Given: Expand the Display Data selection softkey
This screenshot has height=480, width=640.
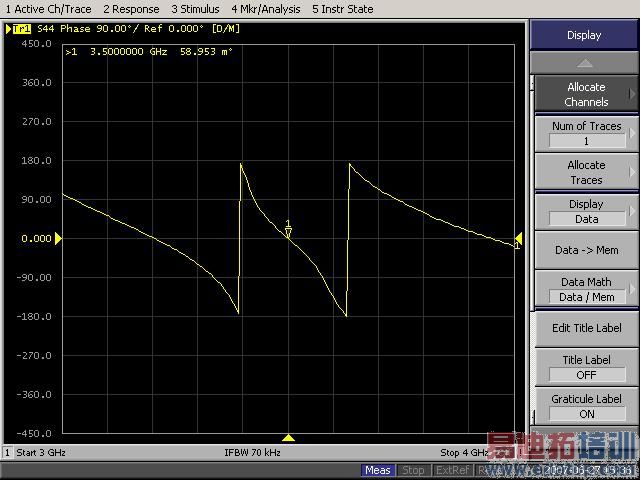Looking at the screenshot, I should click(x=586, y=211).
